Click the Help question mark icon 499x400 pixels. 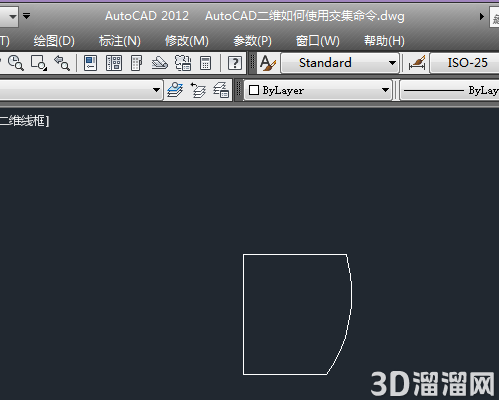coord(235,63)
